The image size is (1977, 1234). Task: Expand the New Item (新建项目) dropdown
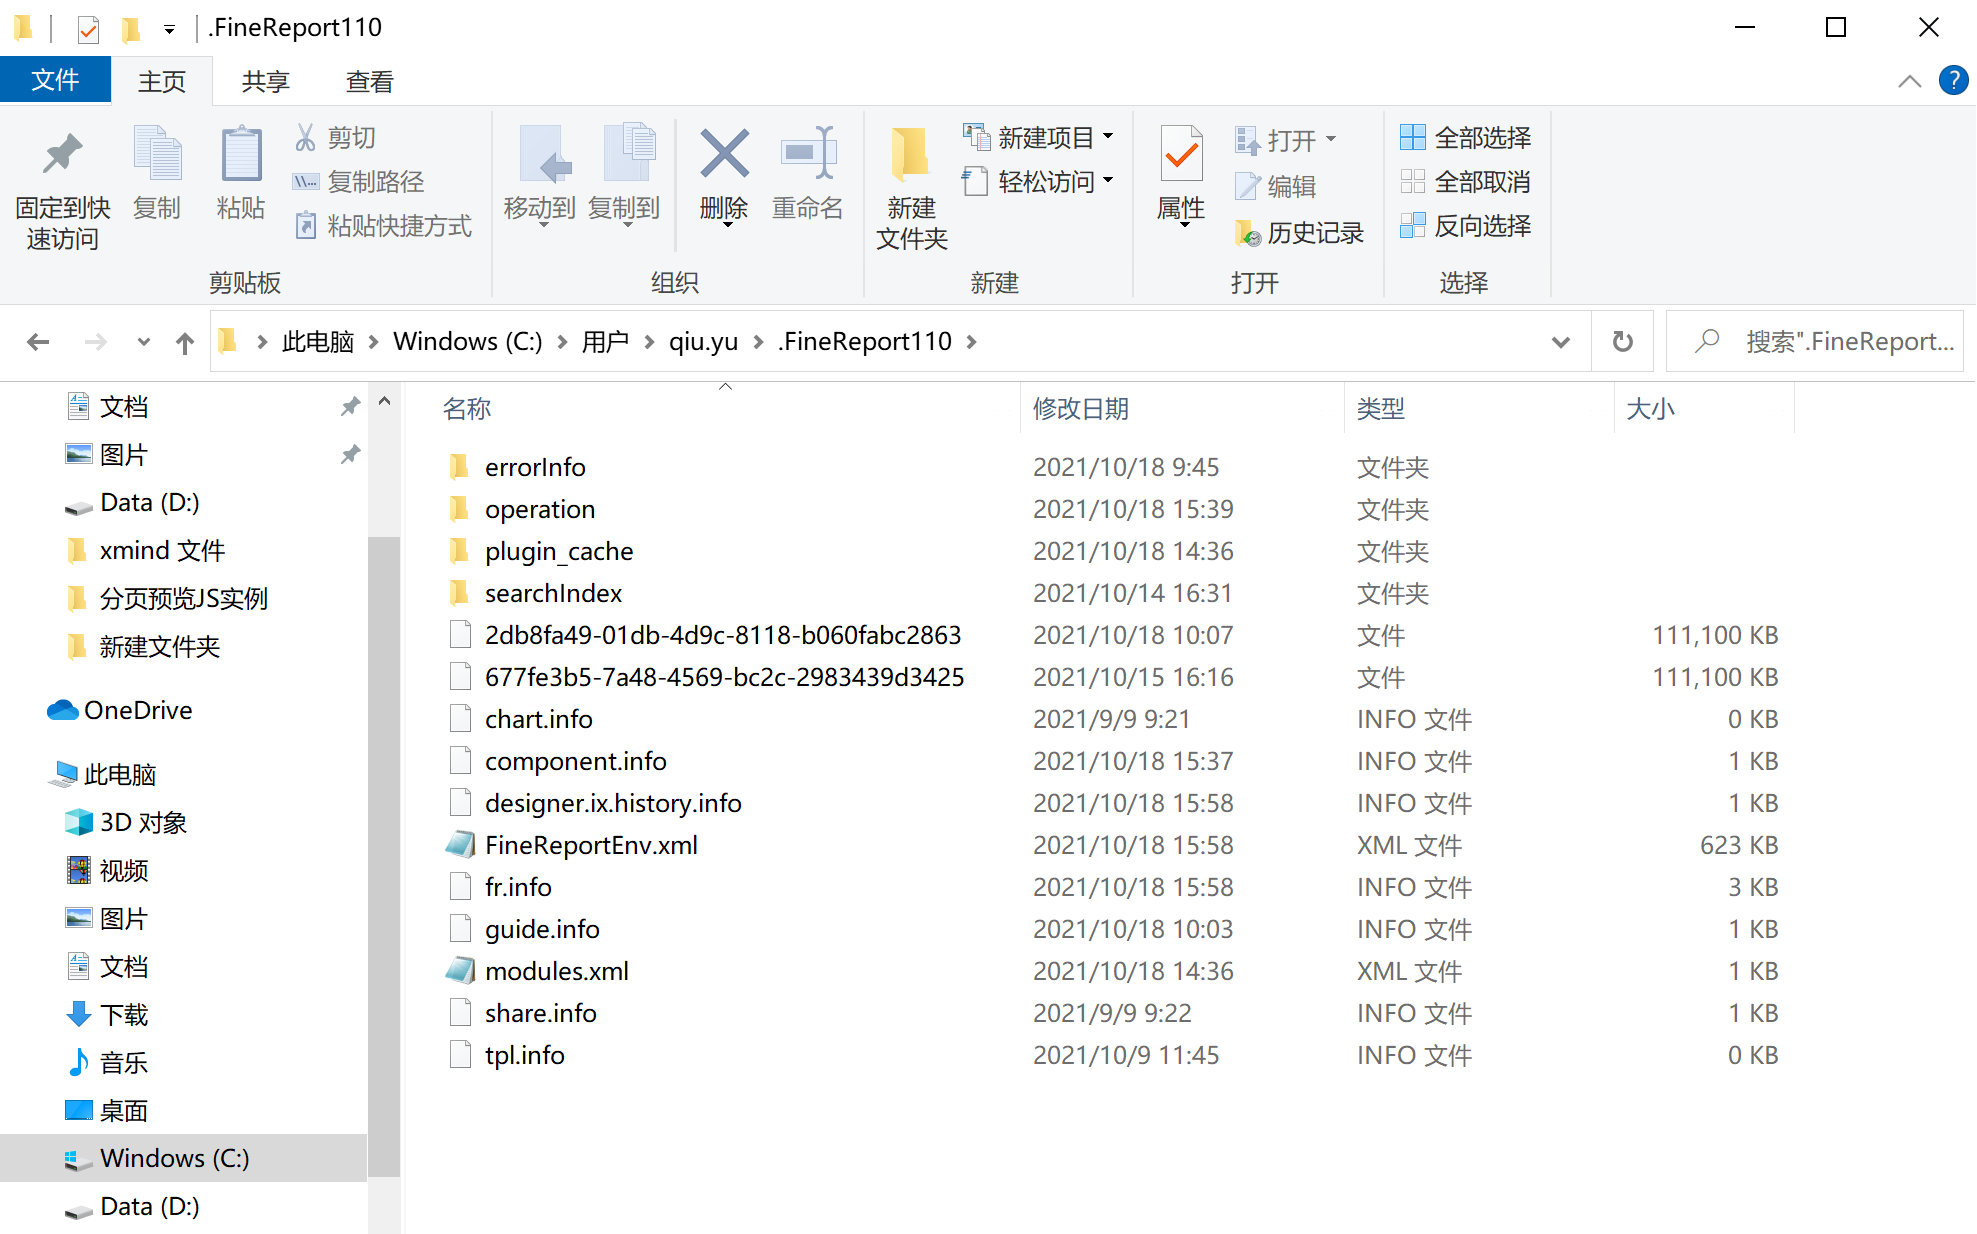[1108, 137]
